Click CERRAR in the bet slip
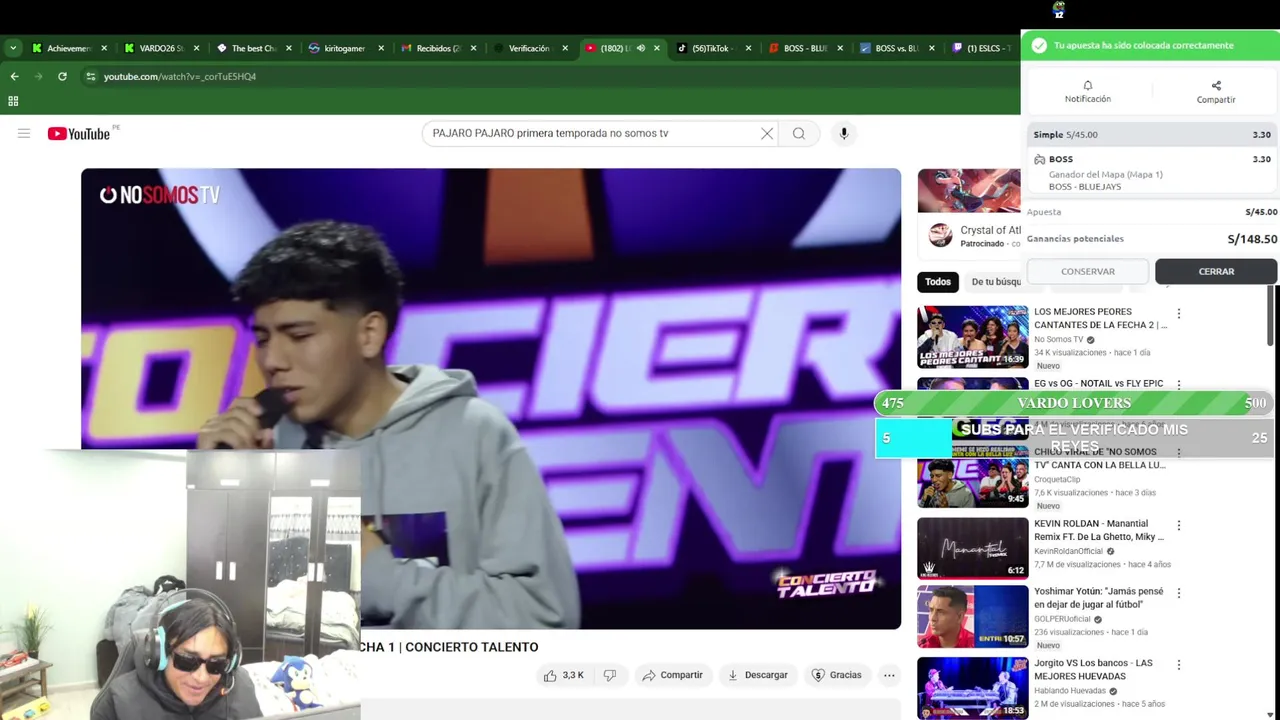The image size is (1280, 720). (1216, 271)
